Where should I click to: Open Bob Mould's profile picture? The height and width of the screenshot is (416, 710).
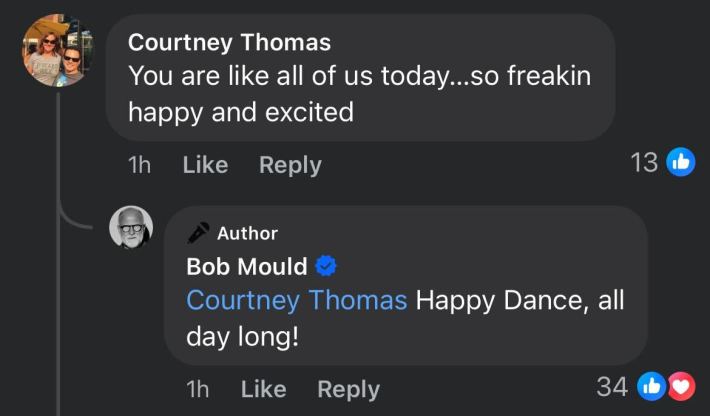click(130, 229)
